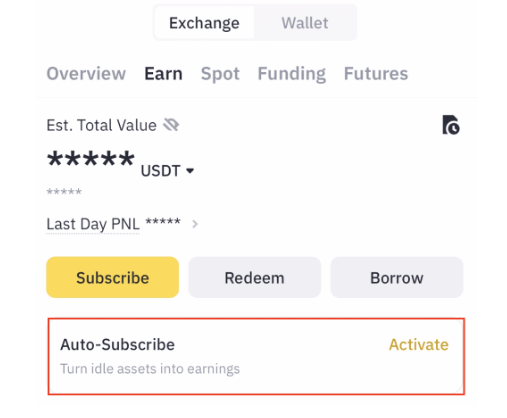Click the Redeem button
Screen dimensions: 507x418
pyautogui.click(x=255, y=277)
